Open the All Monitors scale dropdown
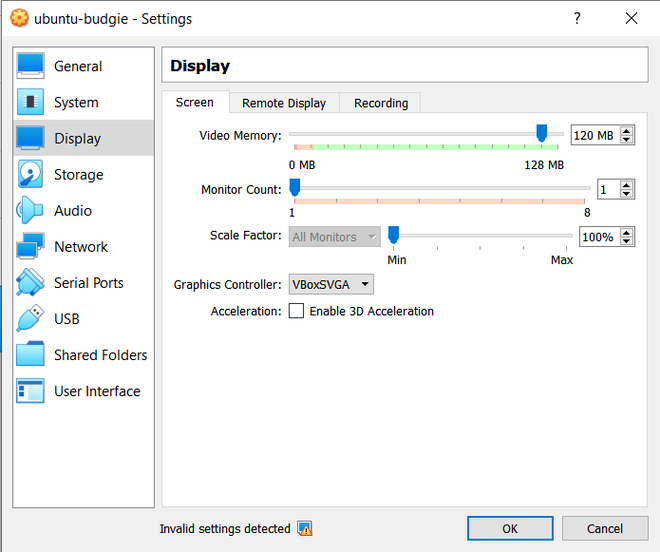 (335, 237)
